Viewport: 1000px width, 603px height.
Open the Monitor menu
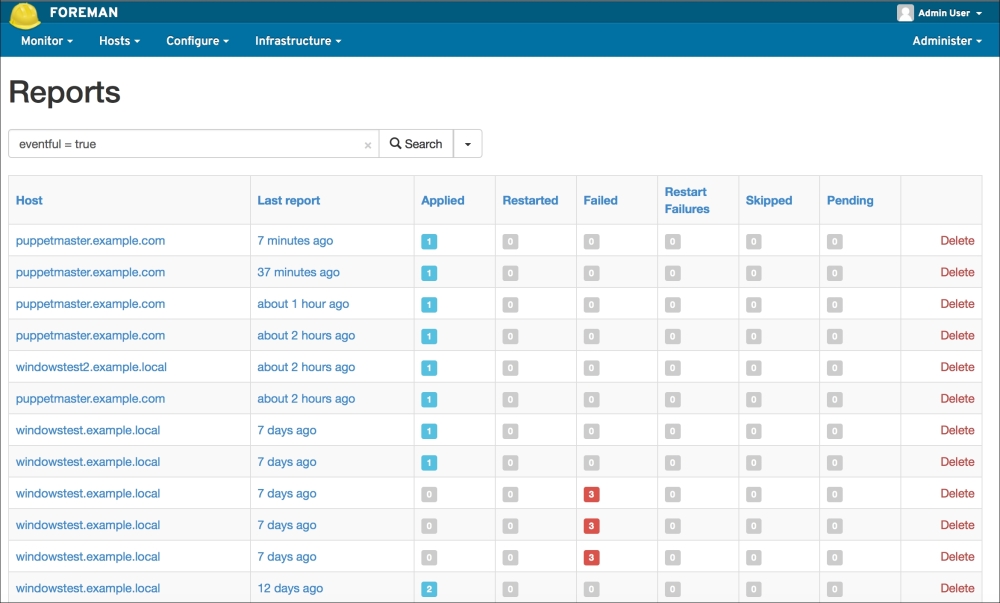pos(47,41)
